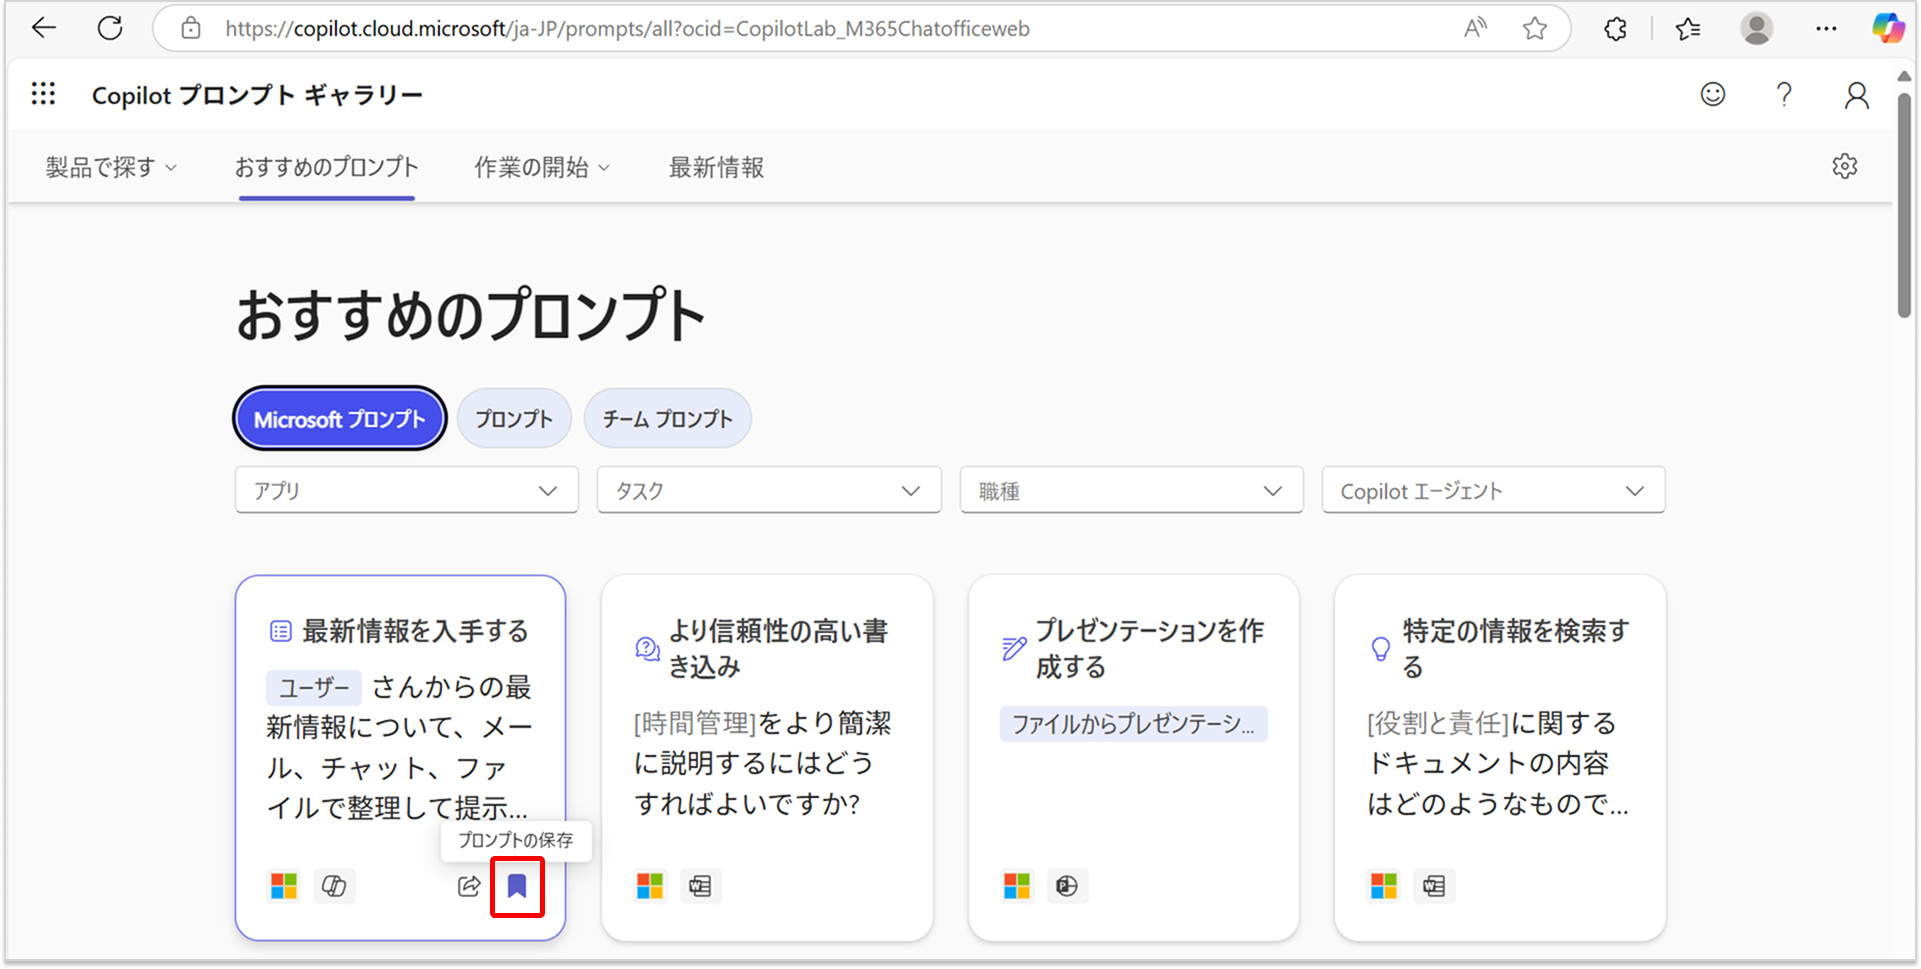Open the app launcher grid icon
The image size is (1921, 969).
(x=42, y=93)
